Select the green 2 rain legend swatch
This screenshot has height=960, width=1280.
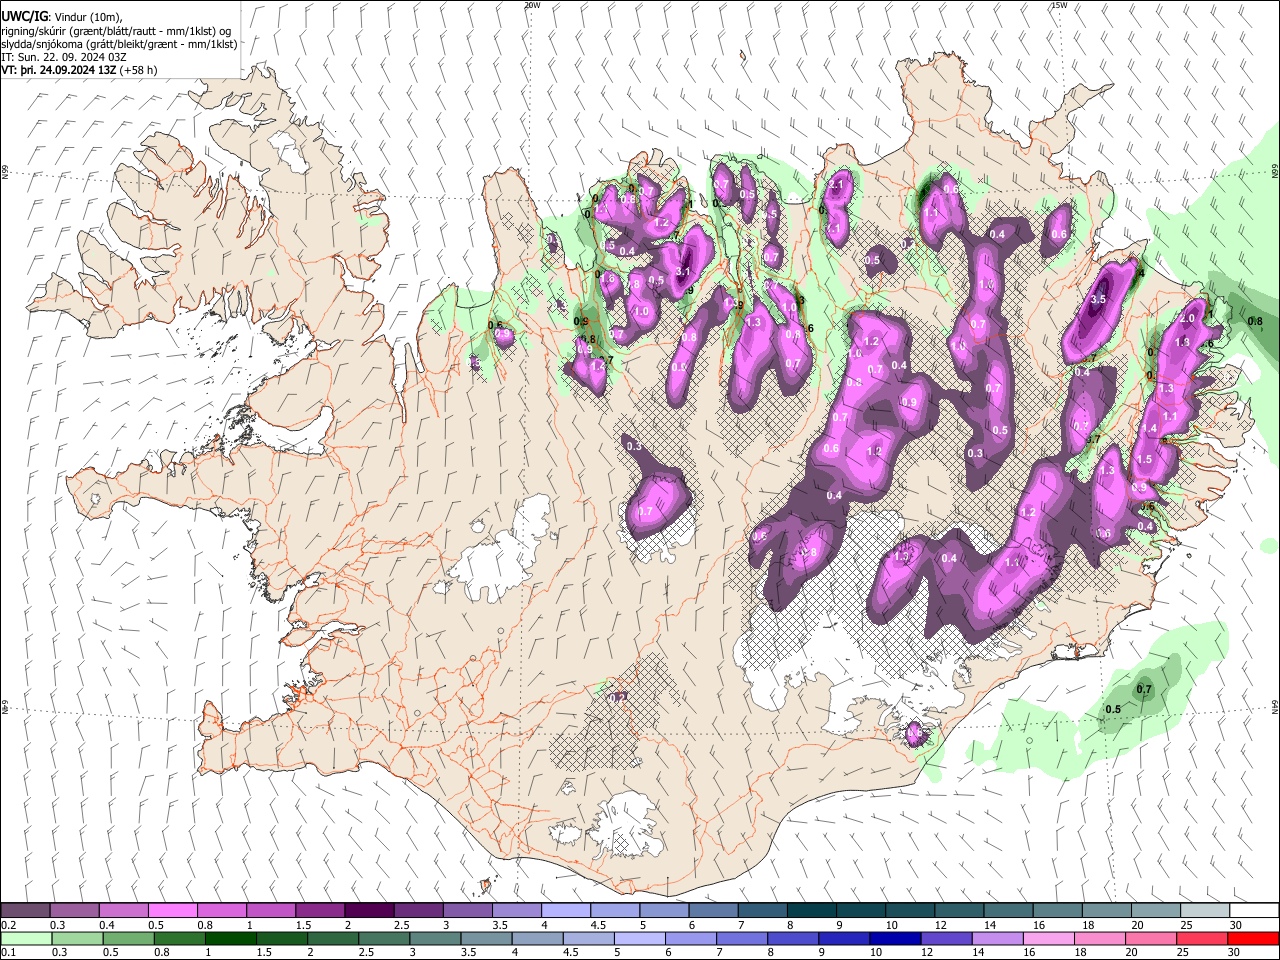[333, 938]
